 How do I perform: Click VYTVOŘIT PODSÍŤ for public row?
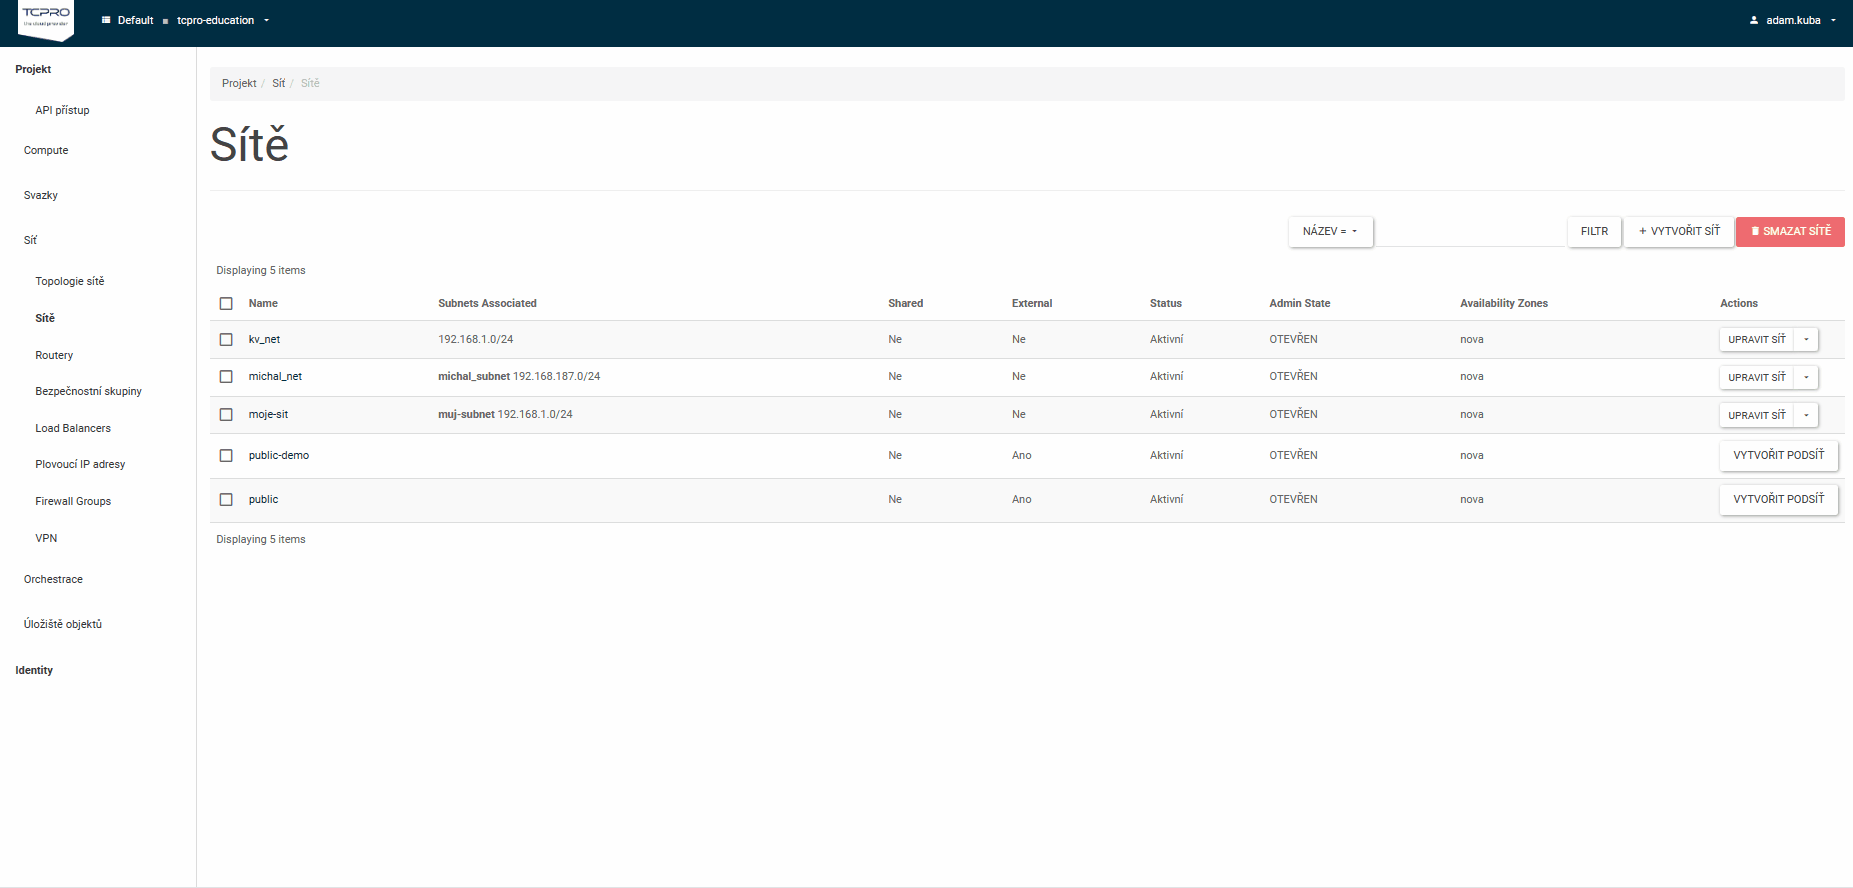click(1778, 499)
